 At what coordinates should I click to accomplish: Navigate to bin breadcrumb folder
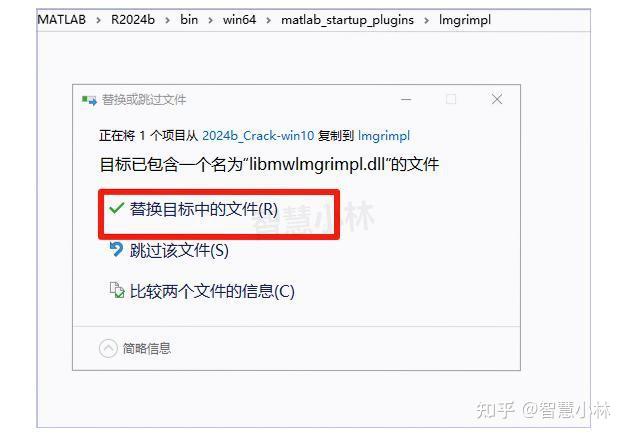(189, 20)
